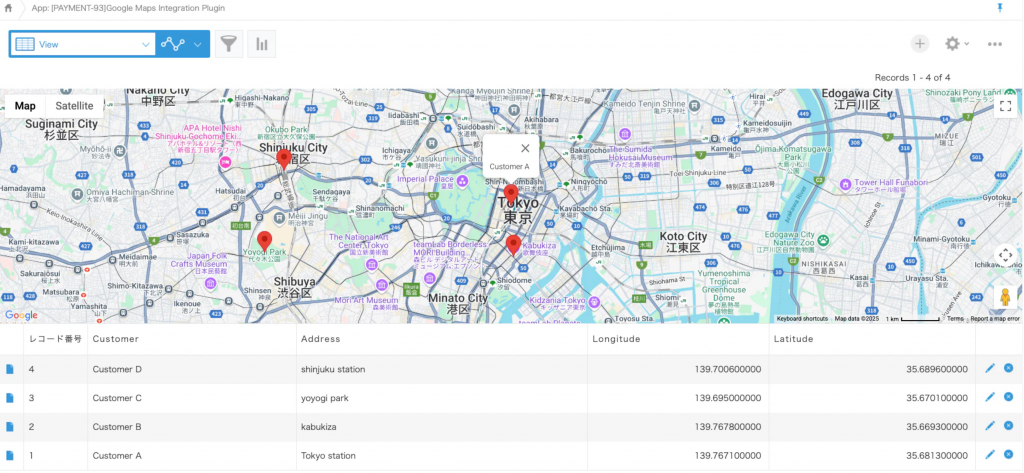Add a new record with plus button

tap(920, 44)
